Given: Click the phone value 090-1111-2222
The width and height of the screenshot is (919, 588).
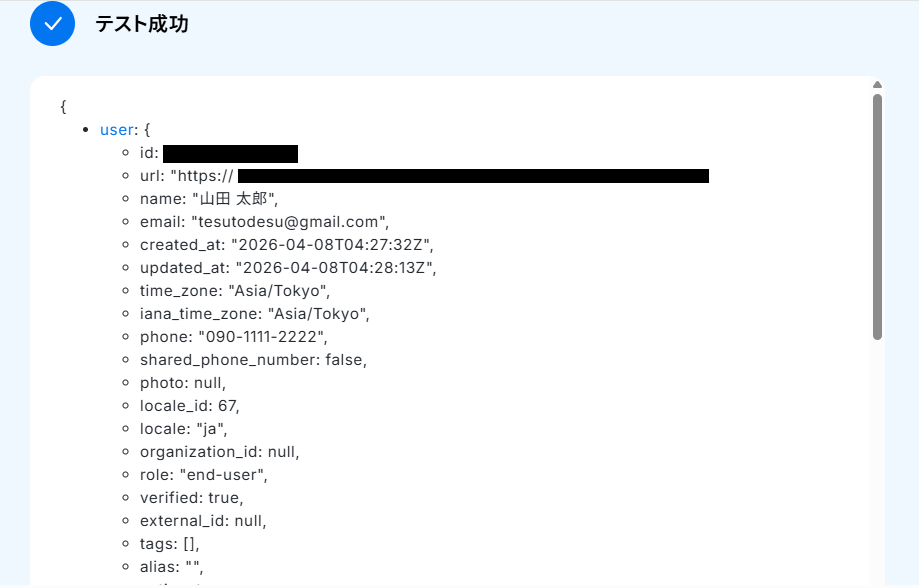Looking at the screenshot, I should 261,337.
